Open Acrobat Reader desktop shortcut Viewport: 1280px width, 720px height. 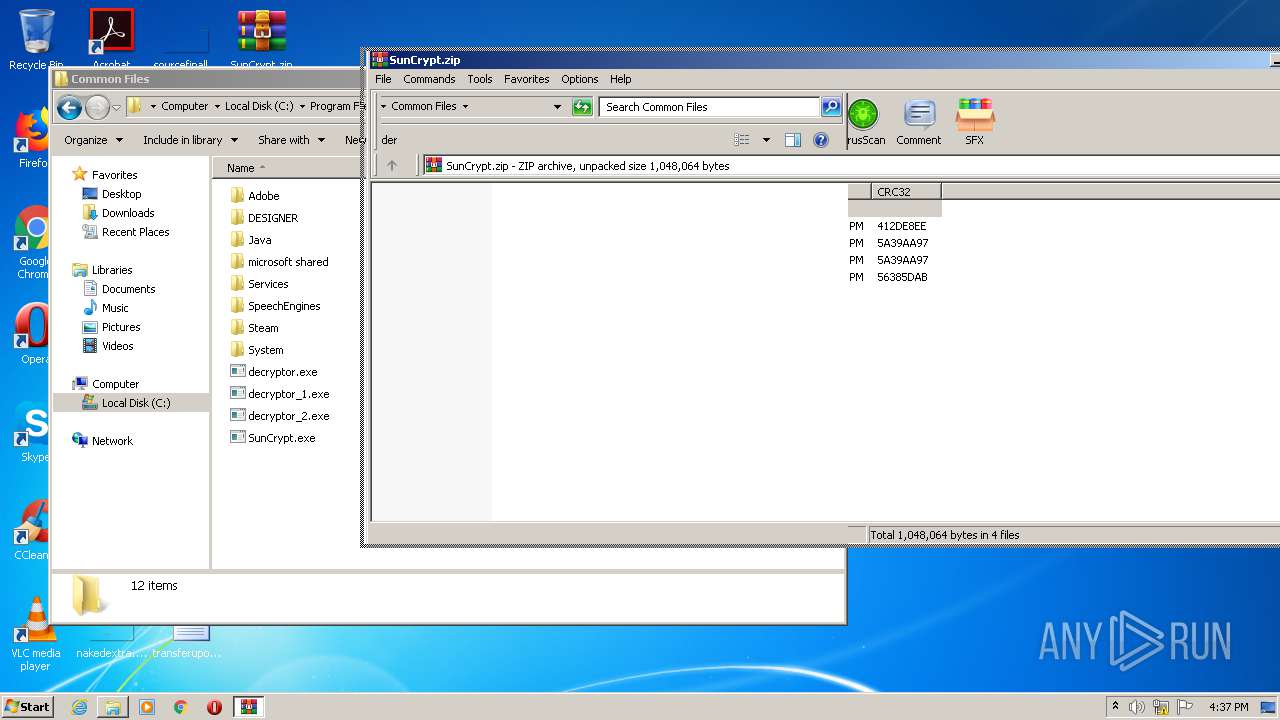pyautogui.click(x=111, y=40)
